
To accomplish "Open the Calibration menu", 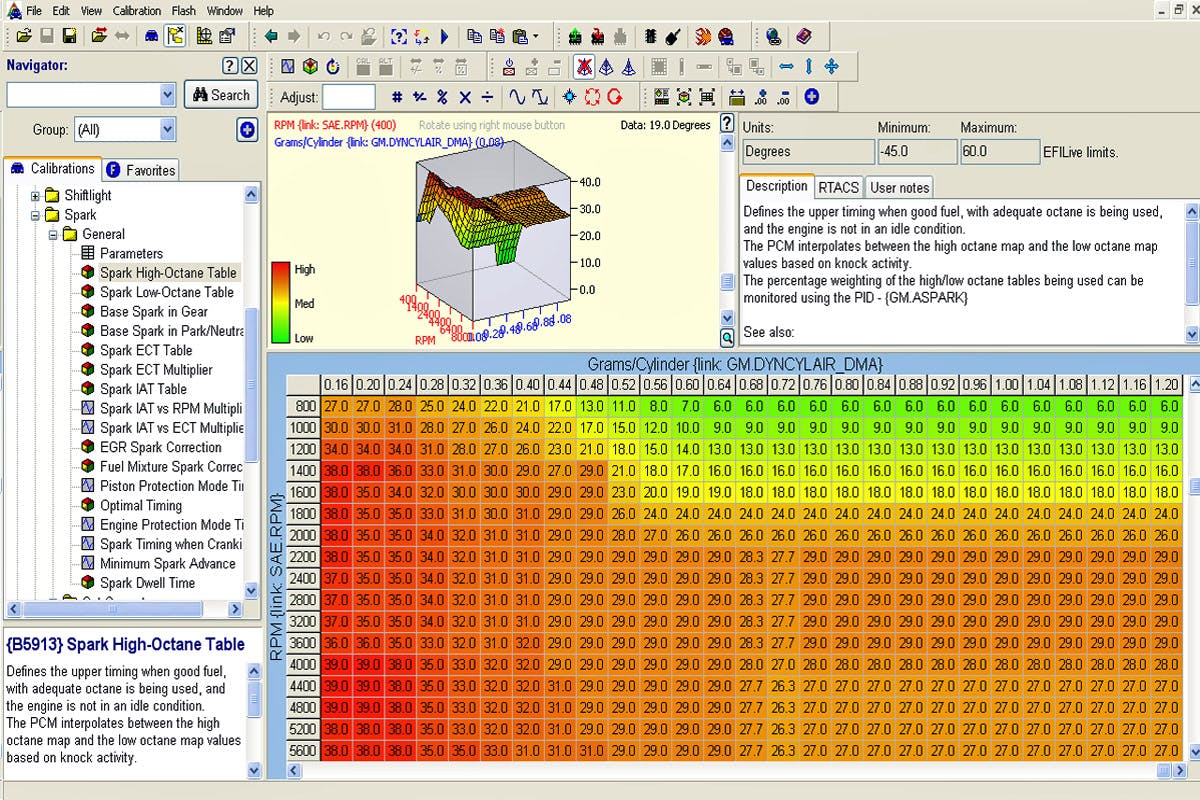I will pos(136,11).
